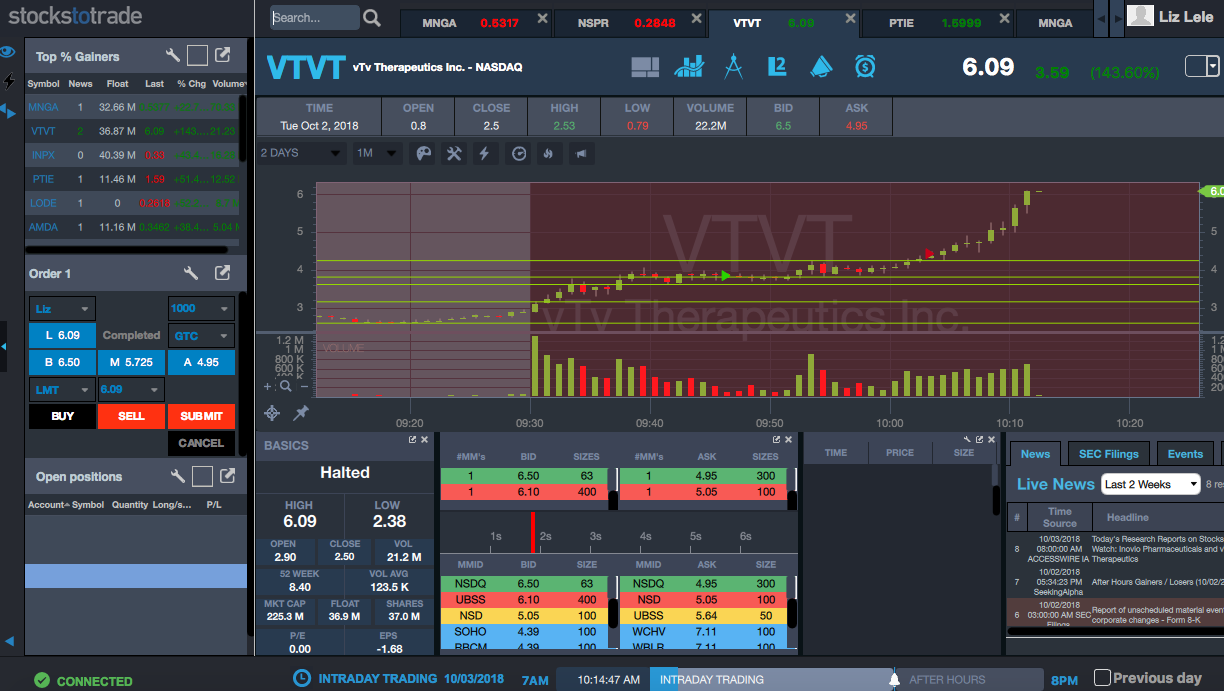Switch to the PTIE ticker tab
Image resolution: width=1224 pixels, height=691 pixels.
[x=937, y=22]
